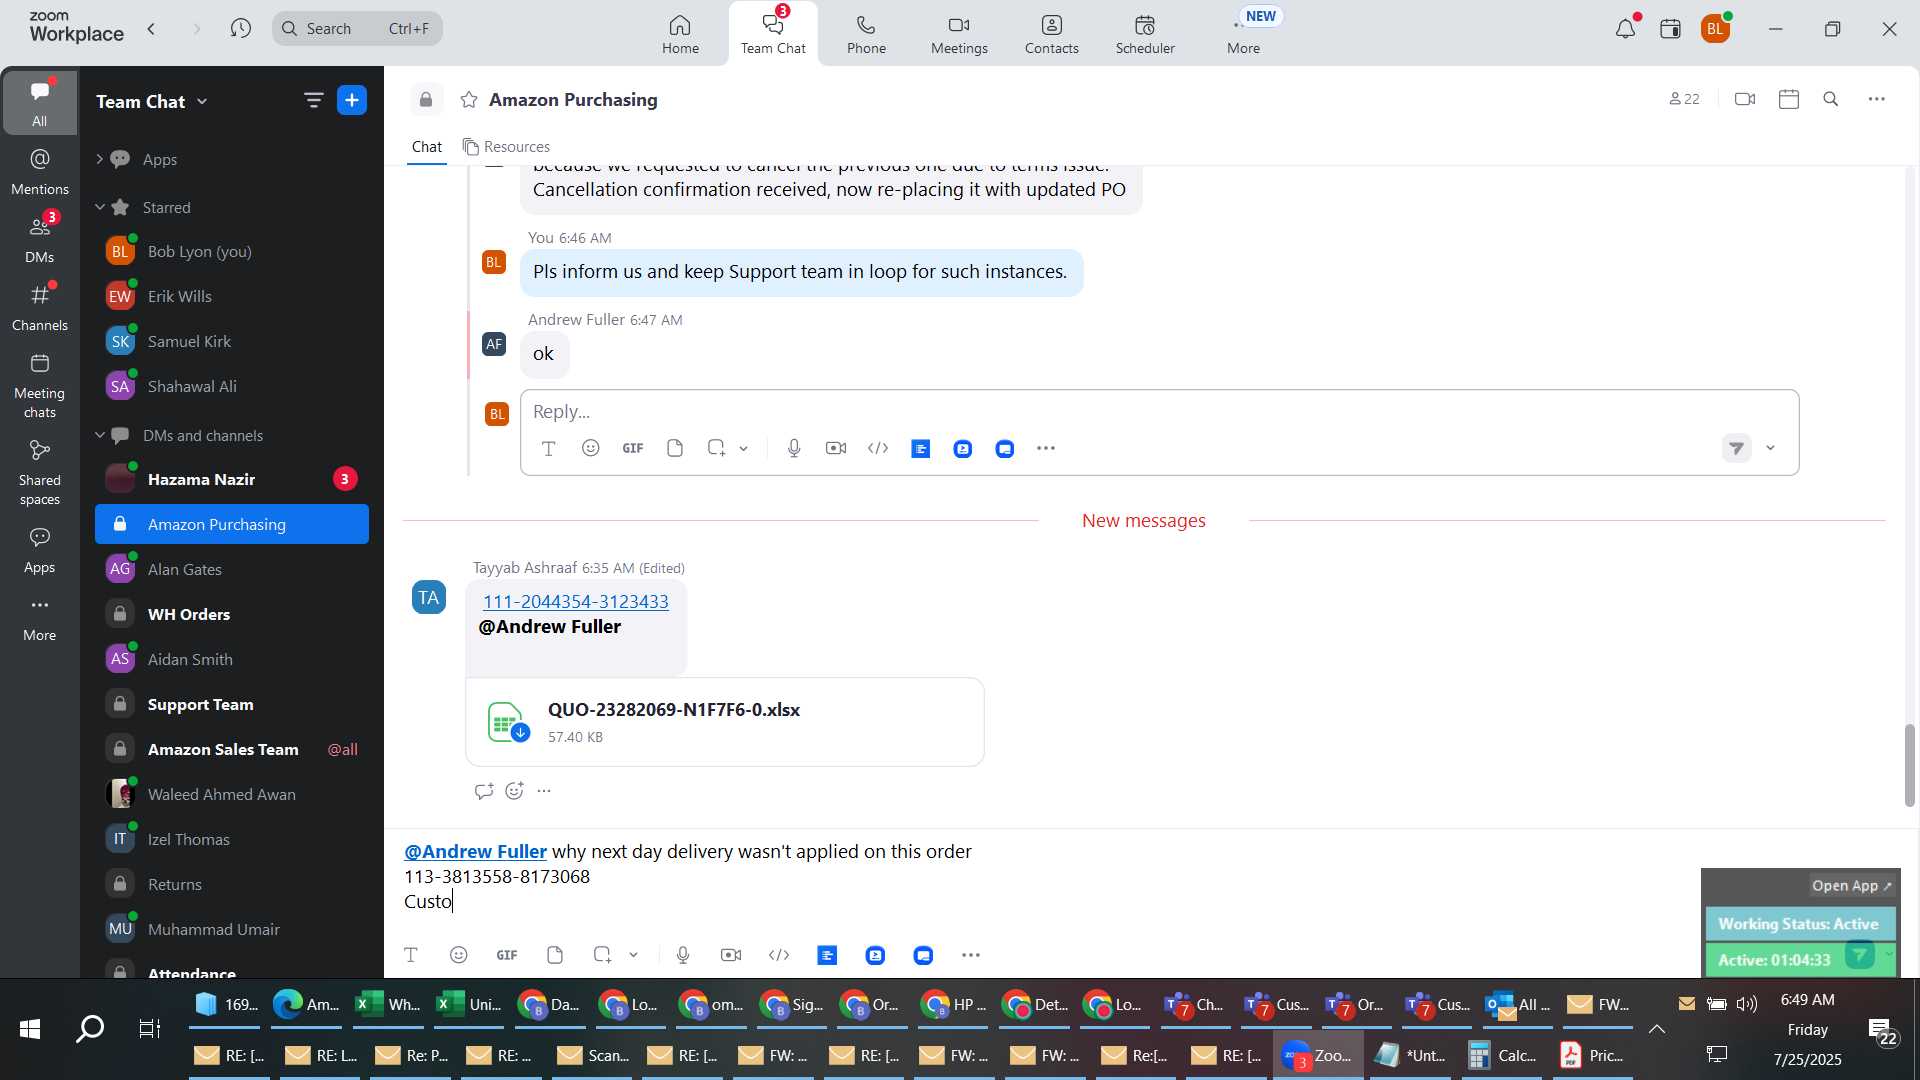Open the Meetings tab
Viewport: 1920px width, 1080px height.
(959, 34)
